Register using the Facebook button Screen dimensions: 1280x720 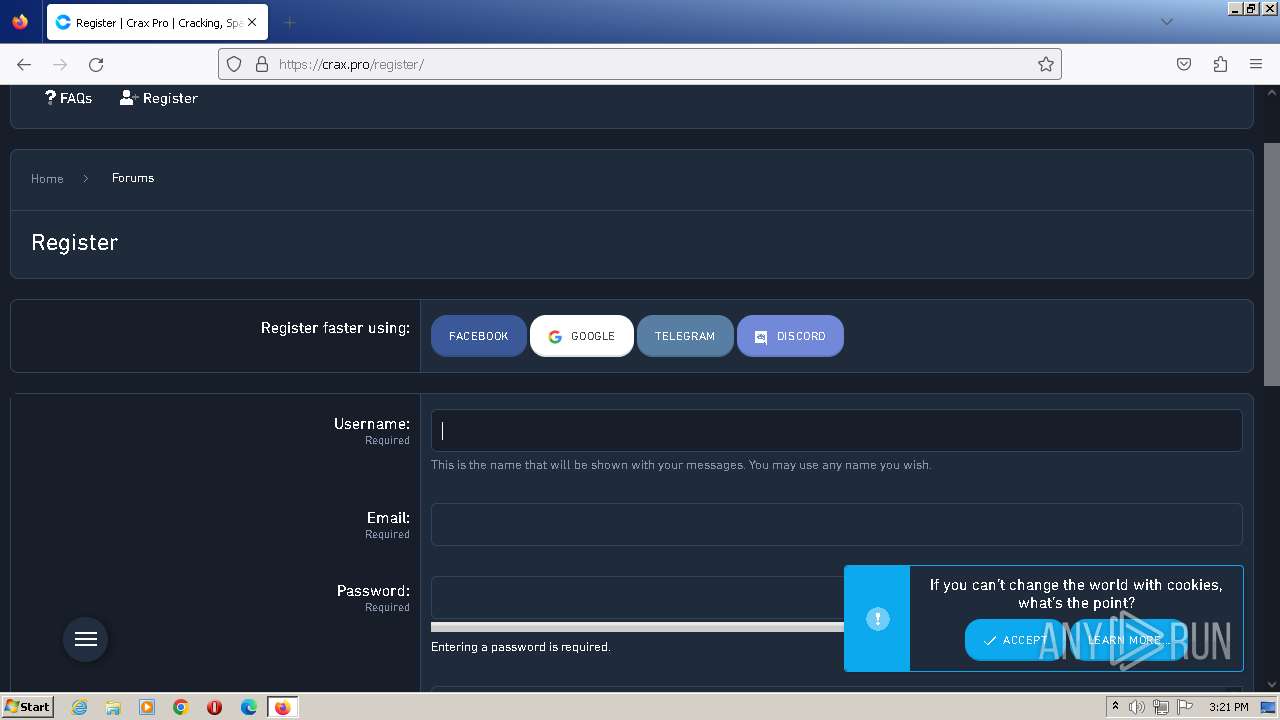click(x=478, y=336)
